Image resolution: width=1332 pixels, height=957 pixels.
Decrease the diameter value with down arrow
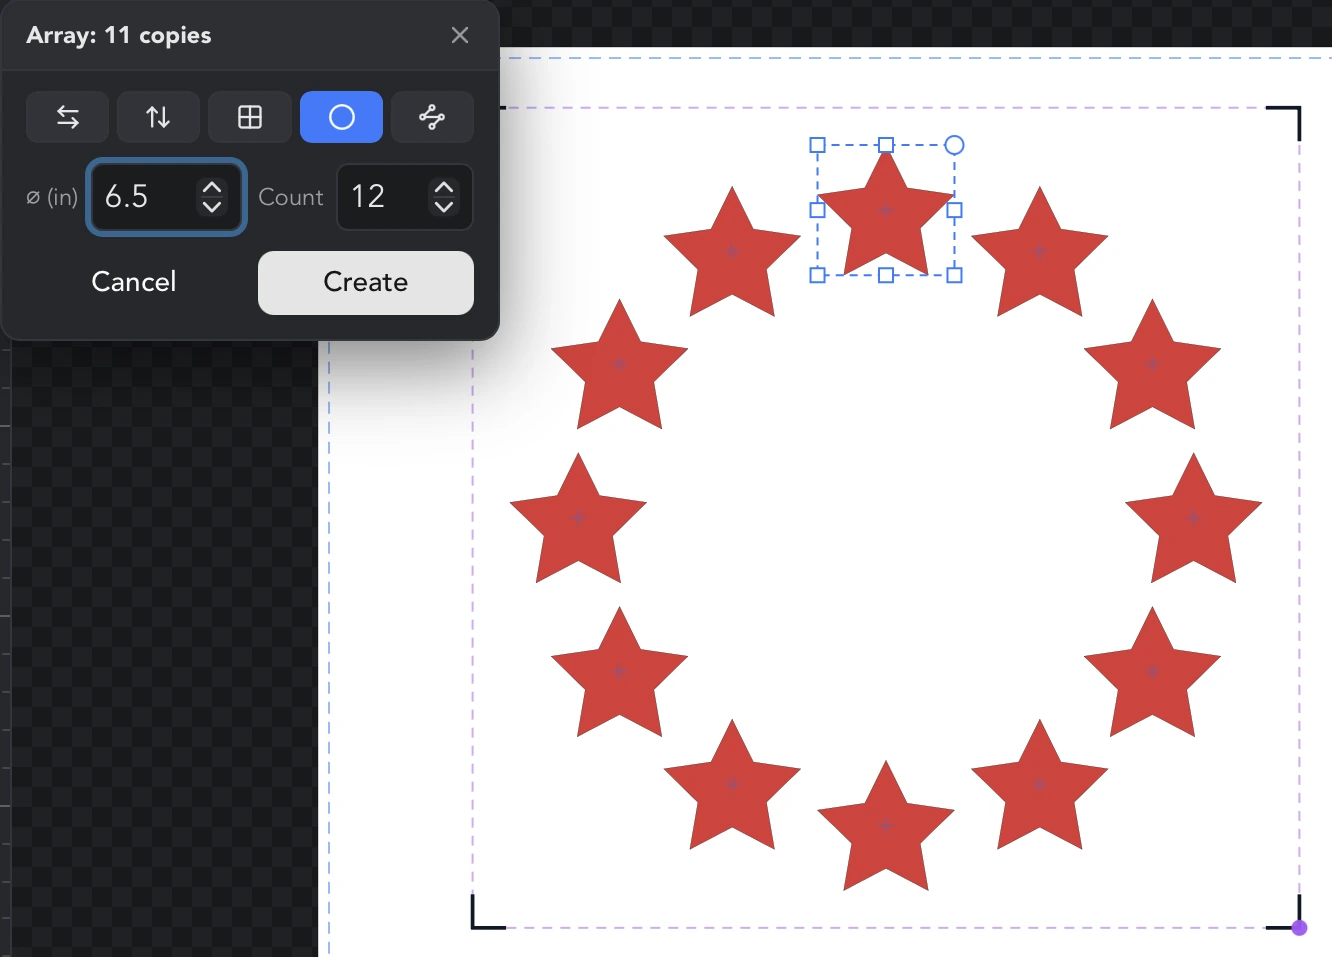(x=212, y=207)
